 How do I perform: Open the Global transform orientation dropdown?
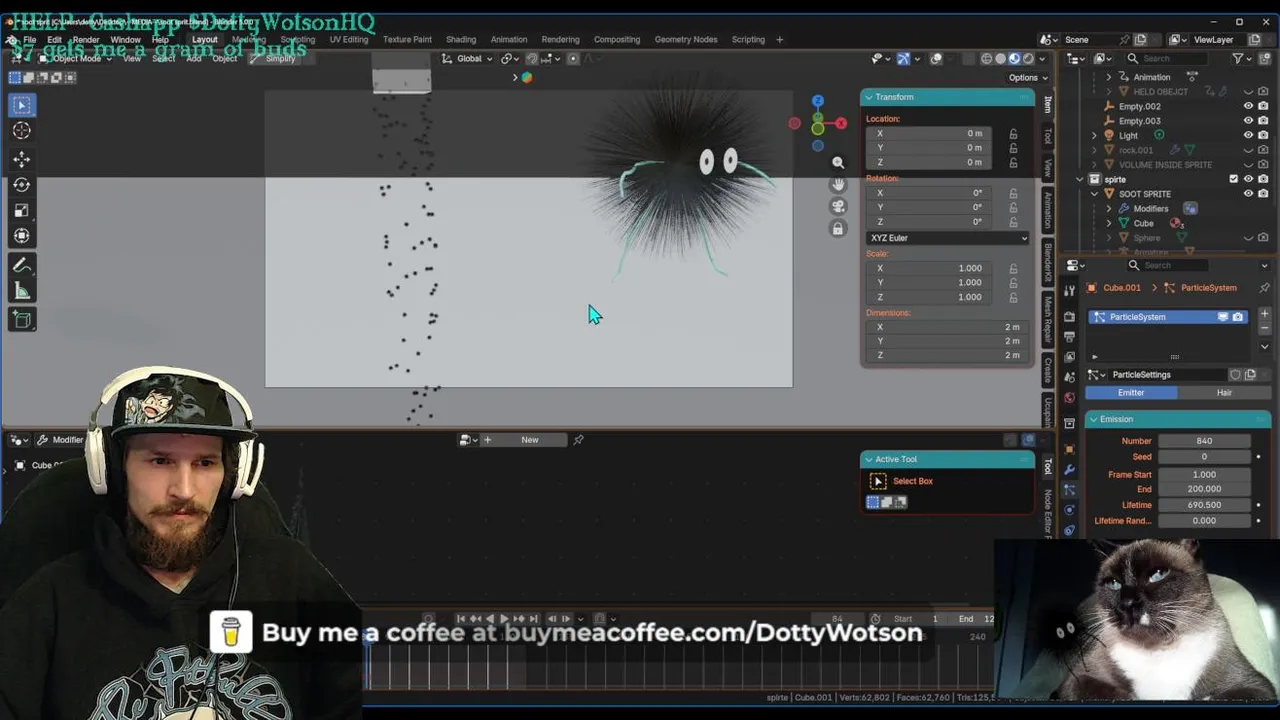click(469, 59)
